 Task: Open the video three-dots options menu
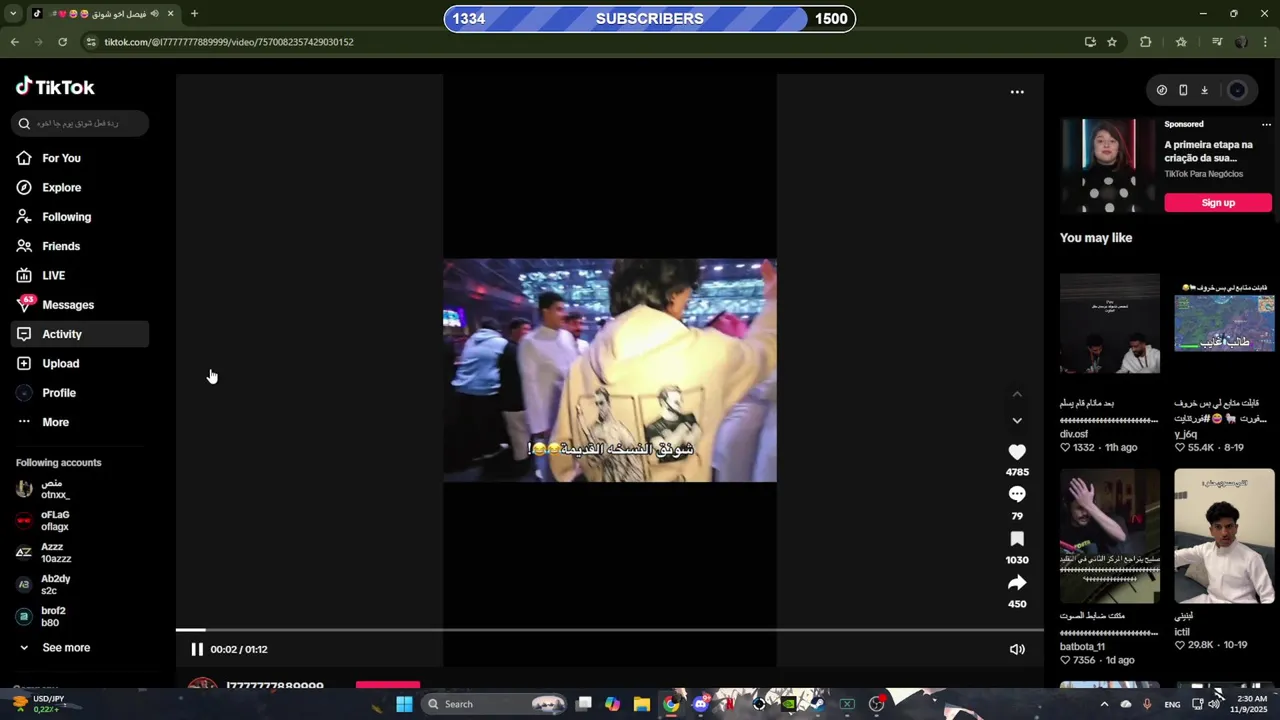[x=1017, y=92]
